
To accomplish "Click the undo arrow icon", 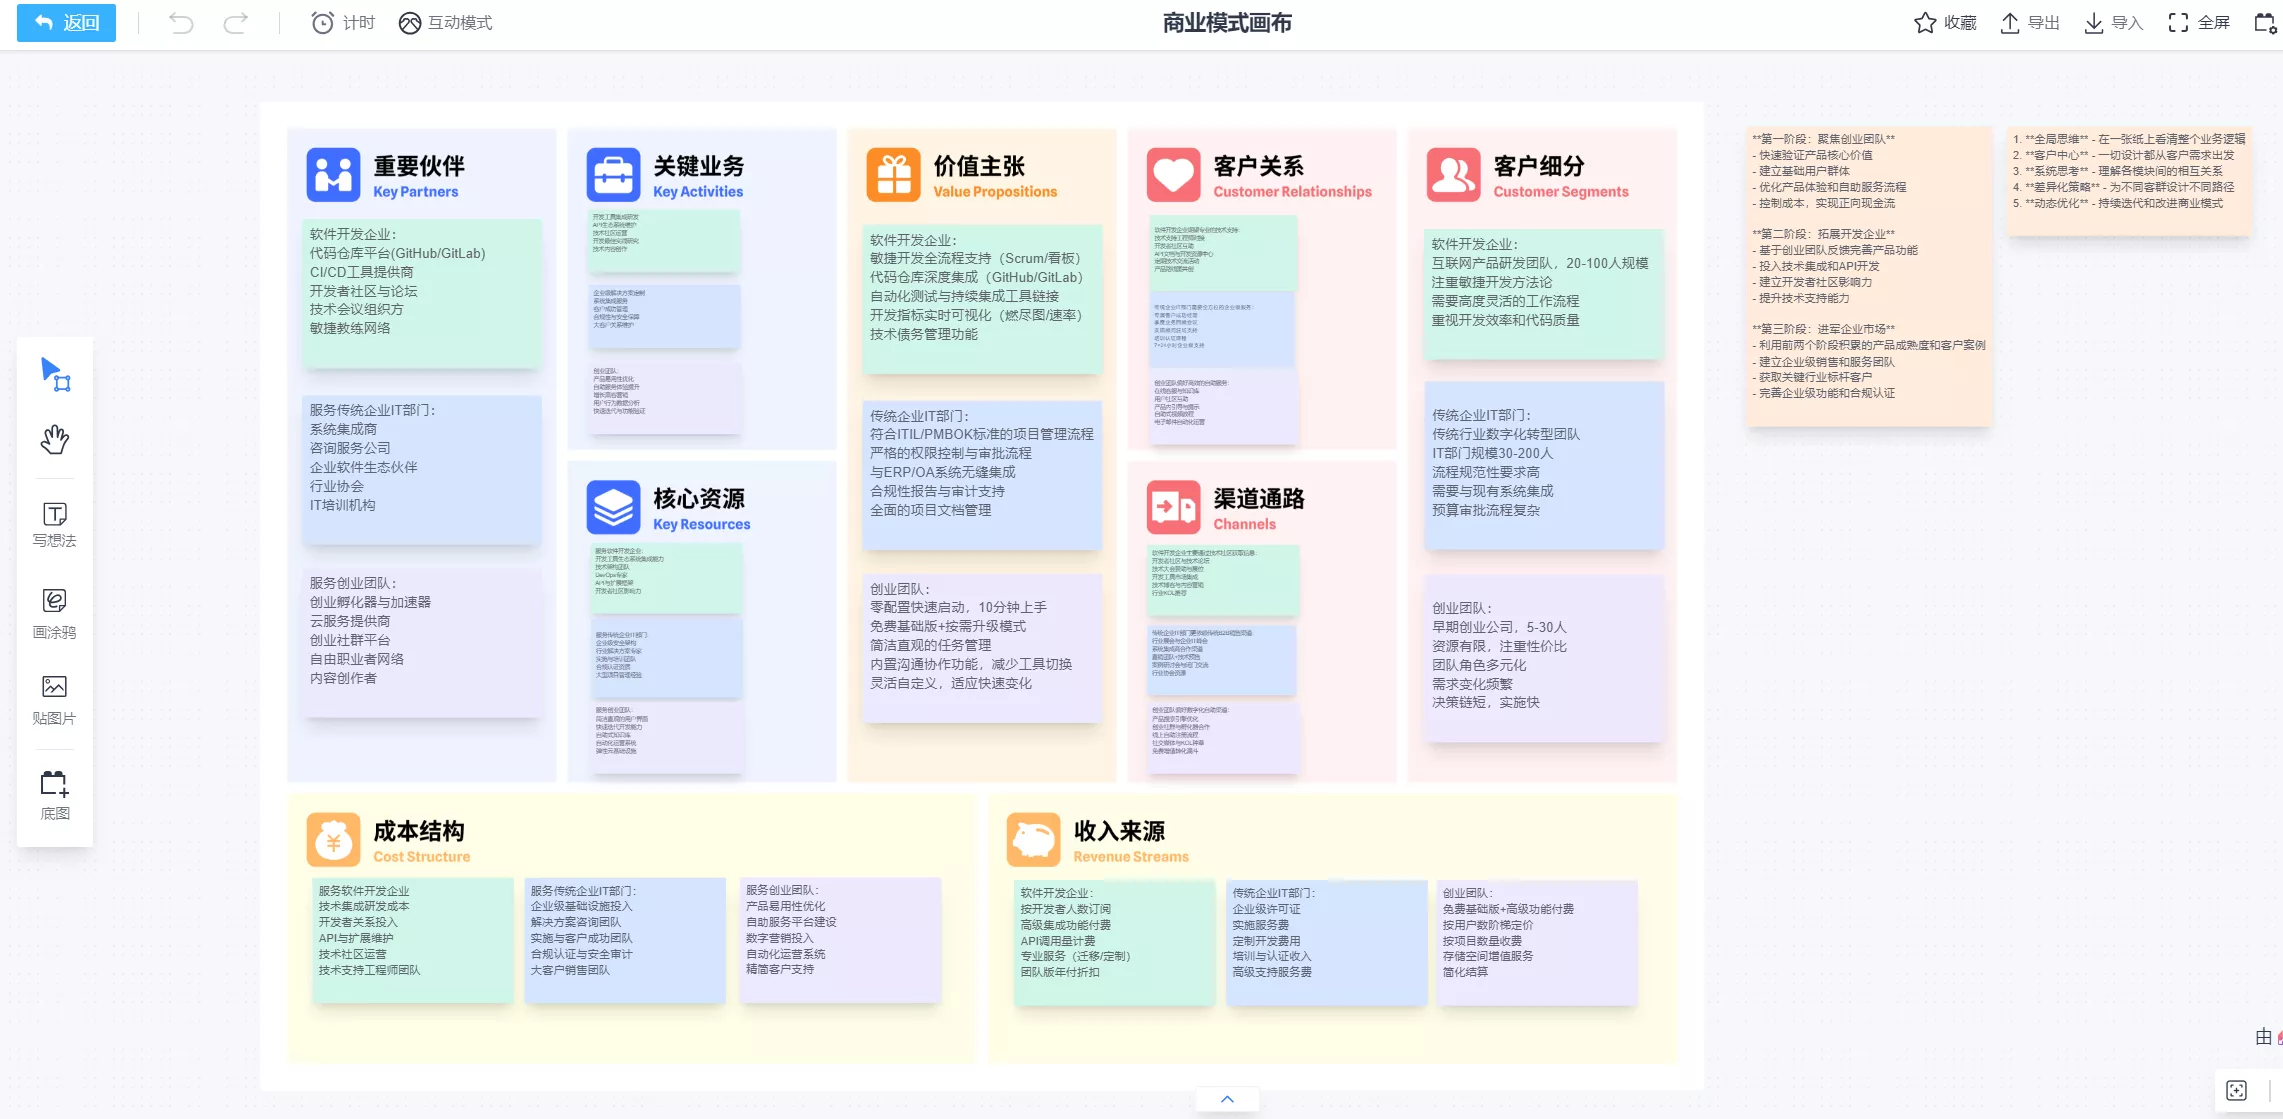I will (181, 23).
